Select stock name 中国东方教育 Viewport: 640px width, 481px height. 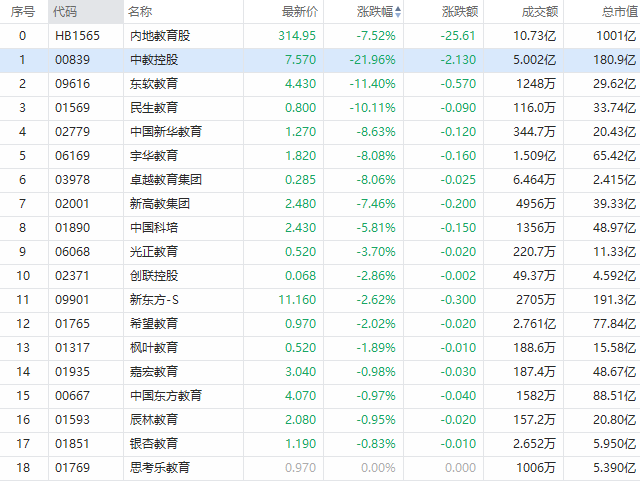tap(166, 396)
